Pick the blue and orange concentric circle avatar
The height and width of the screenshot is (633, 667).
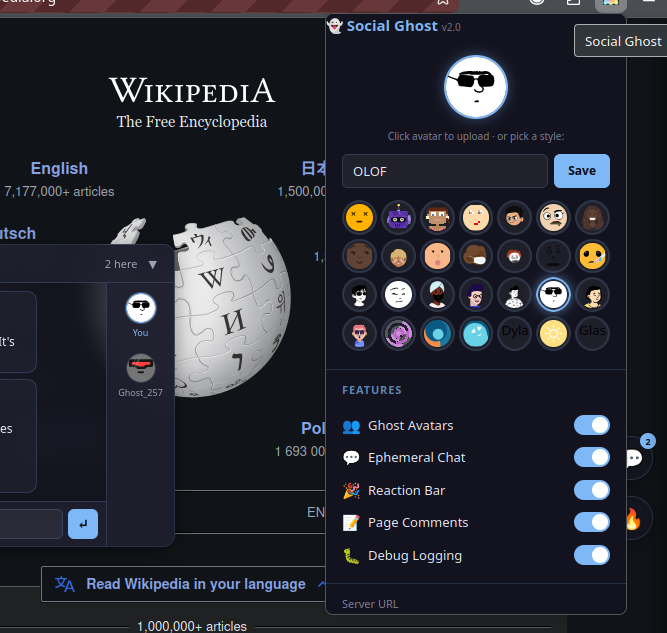pyautogui.click(x=437, y=334)
